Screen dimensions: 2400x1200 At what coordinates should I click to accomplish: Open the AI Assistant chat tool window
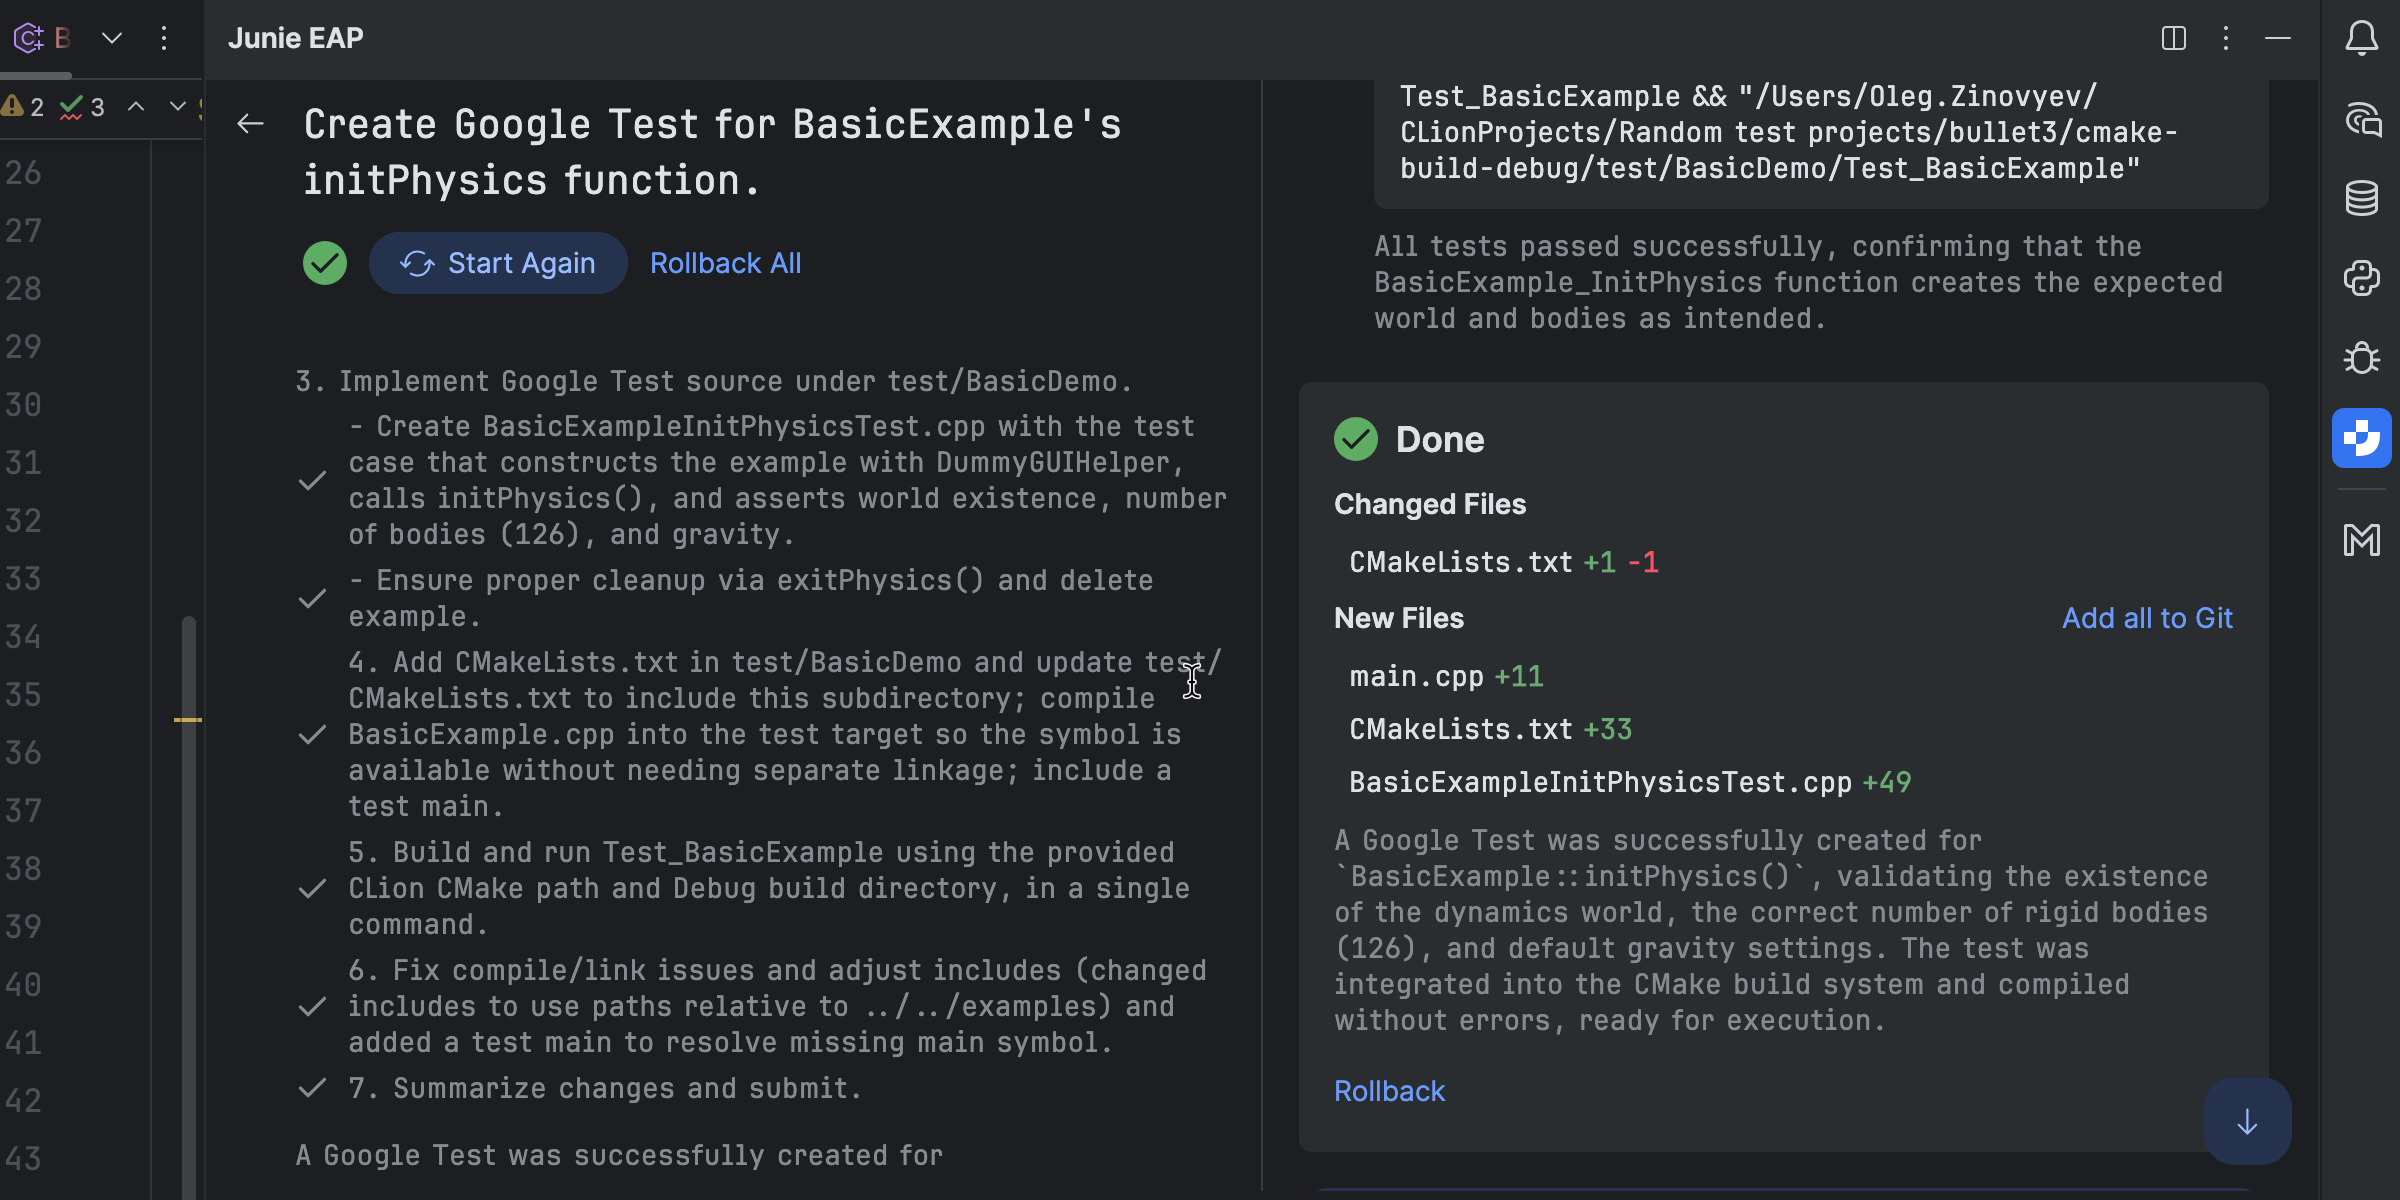(2361, 119)
